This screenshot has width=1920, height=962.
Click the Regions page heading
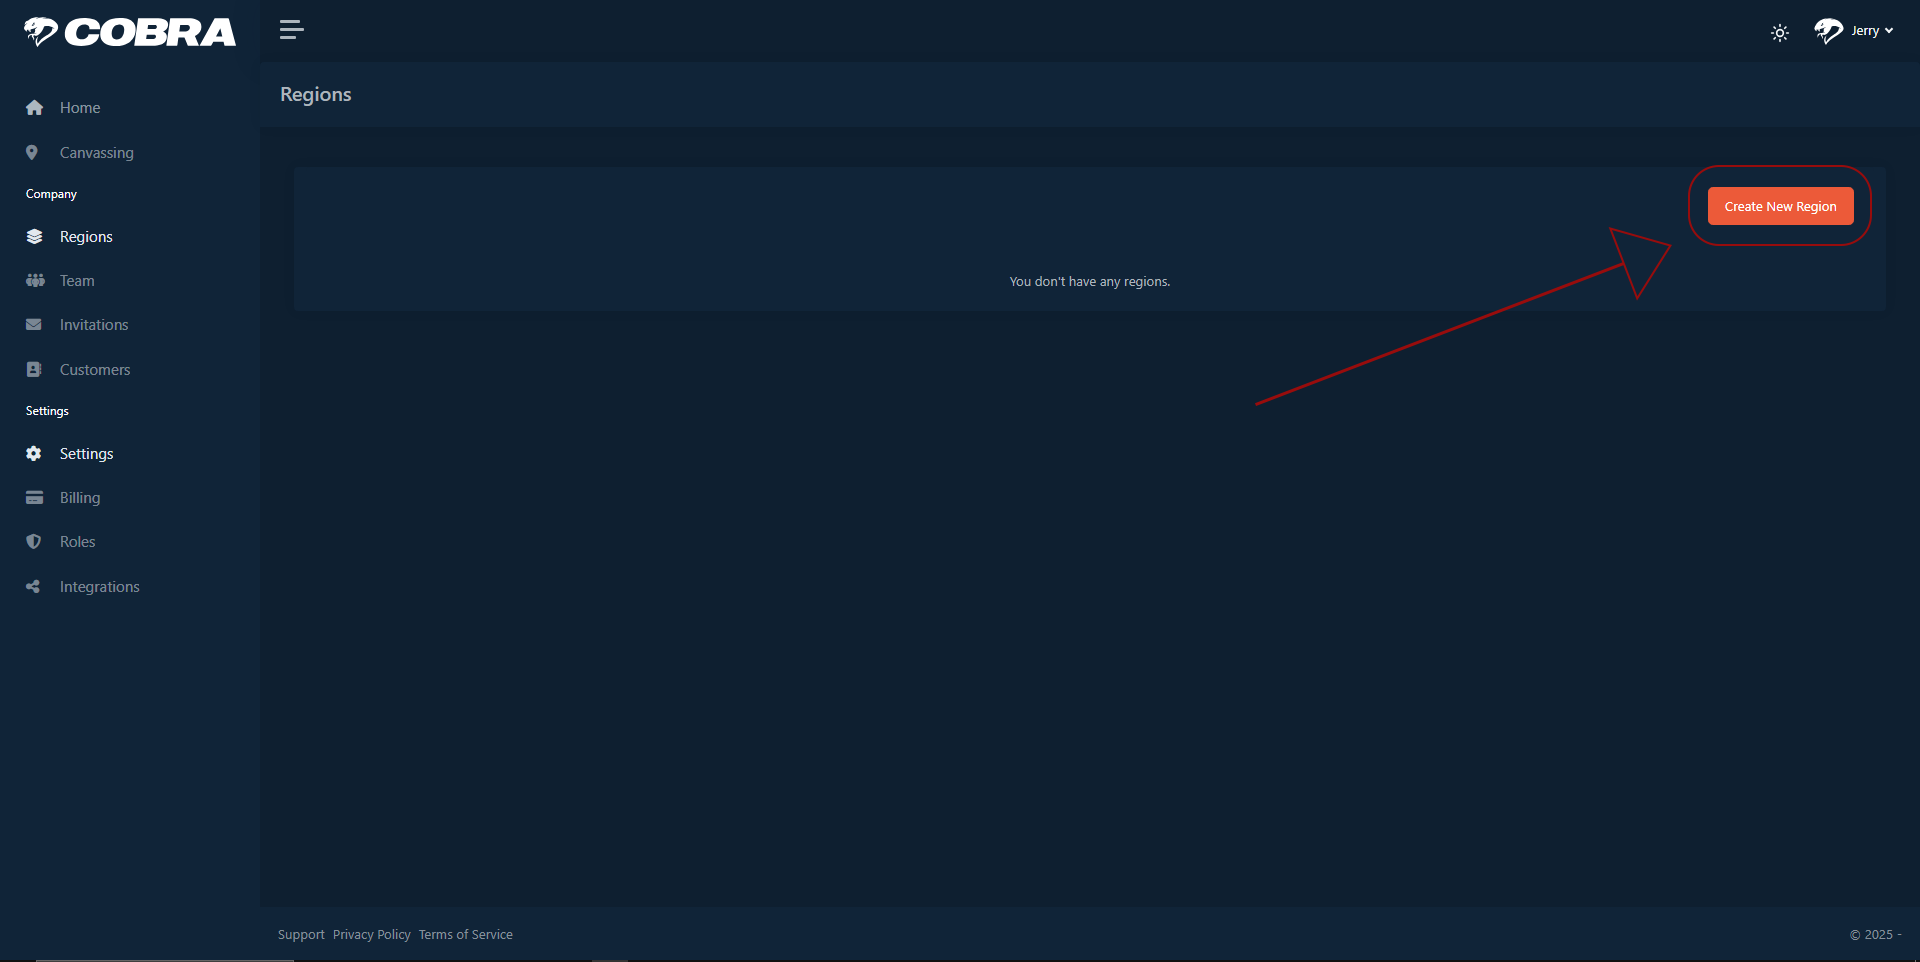(x=316, y=95)
